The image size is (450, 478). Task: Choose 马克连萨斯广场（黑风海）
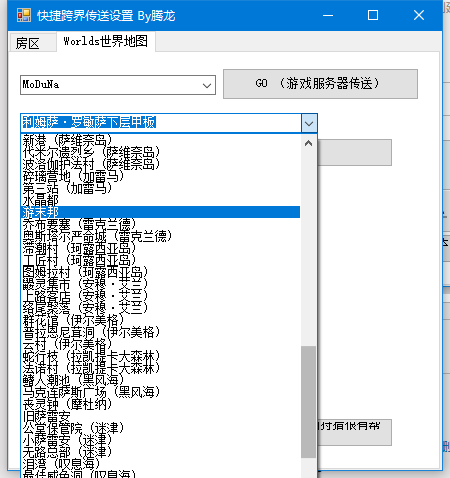(x=160, y=392)
